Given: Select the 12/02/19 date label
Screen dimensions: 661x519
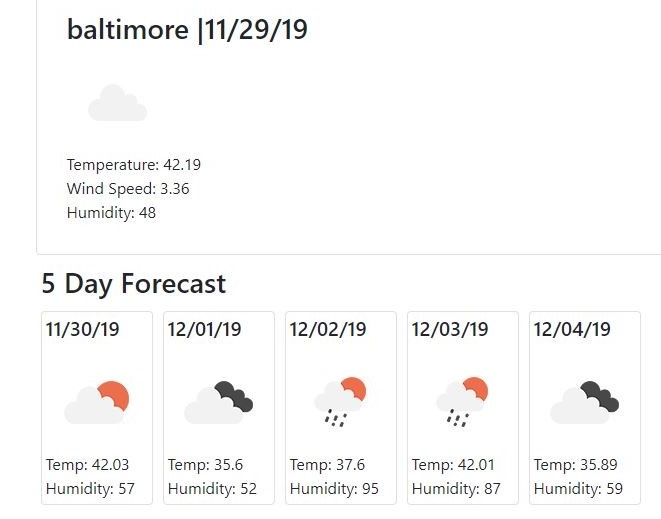Looking at the screenshot, I should click(x=328, y=329).
